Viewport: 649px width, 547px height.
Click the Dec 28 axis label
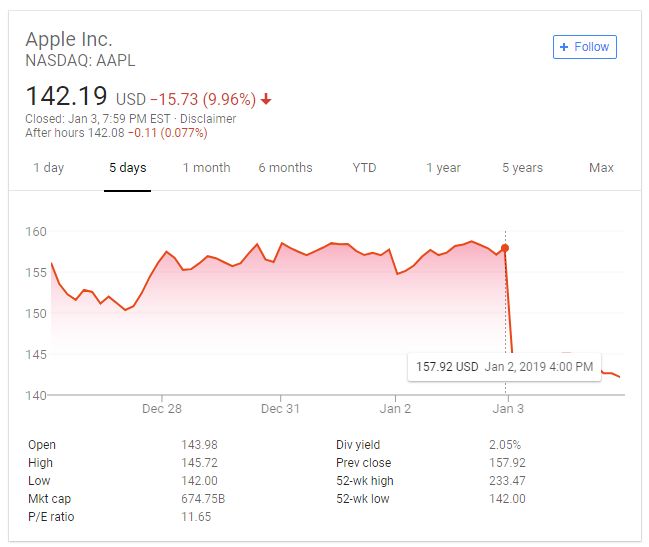(162, 408)
